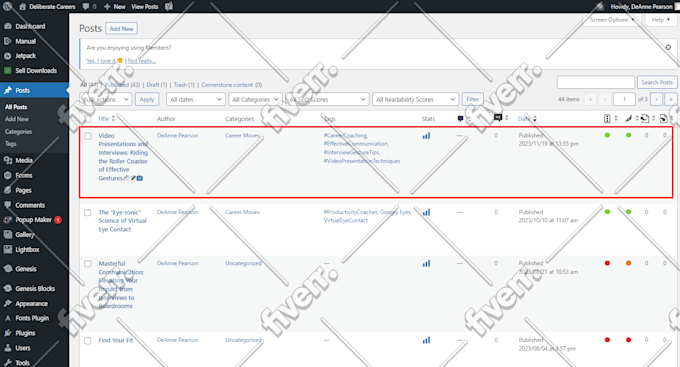Show Trash posts filter
This screenshot has width=680, height=367.
[x=184, y=85]
